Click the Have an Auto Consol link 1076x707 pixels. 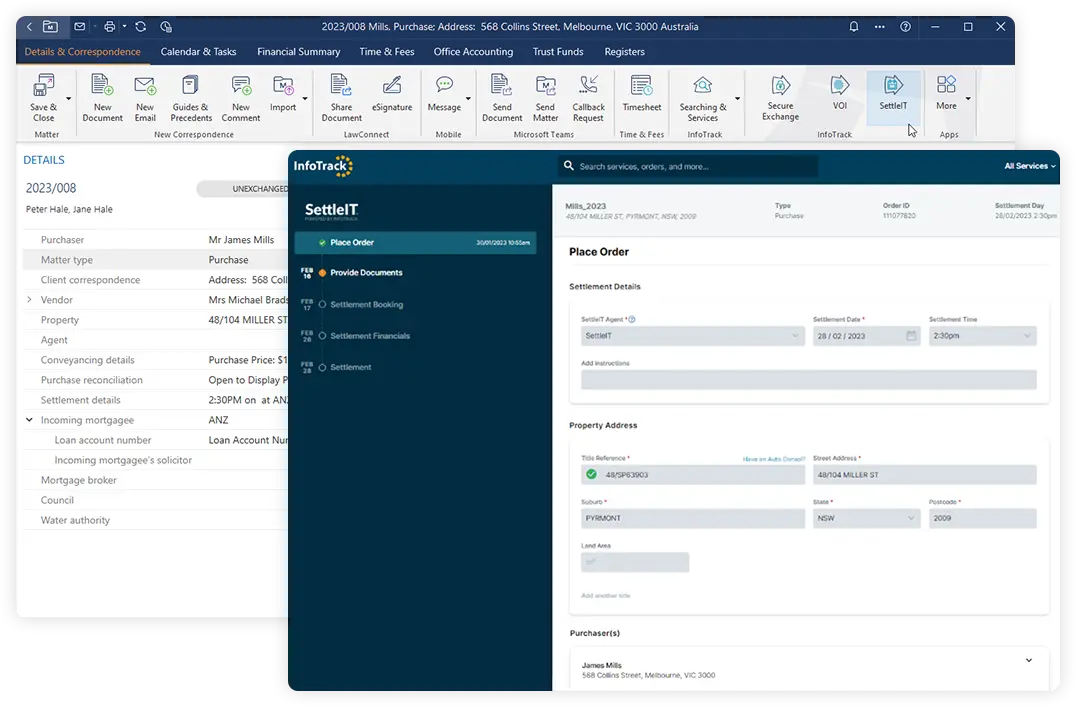click(x=773, y=459)
